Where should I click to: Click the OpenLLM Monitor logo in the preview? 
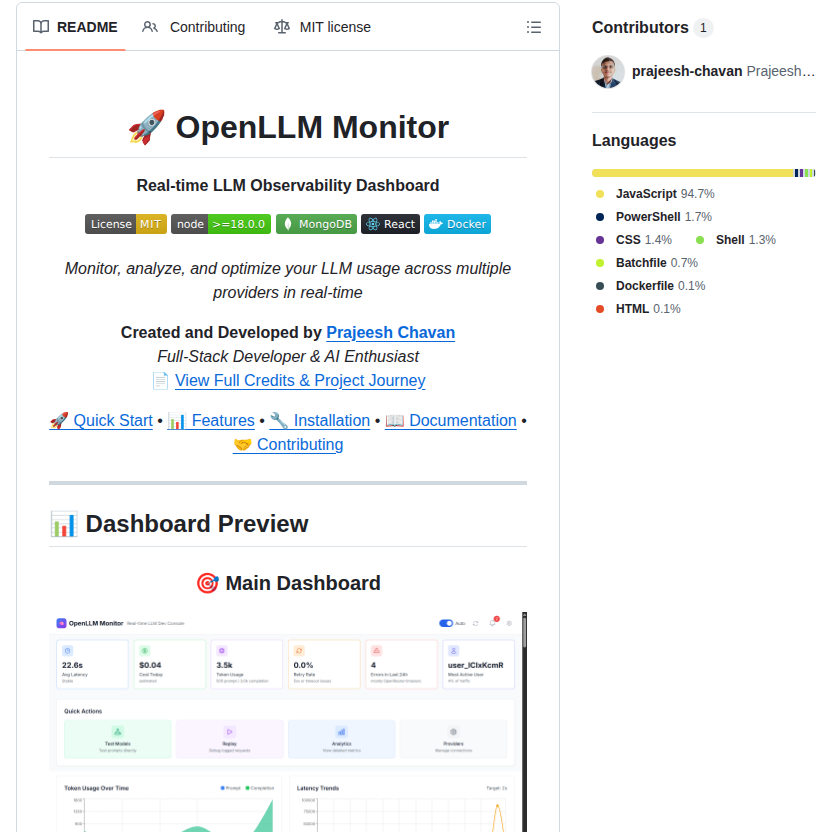pyautogui.click(x=62, y=622)
